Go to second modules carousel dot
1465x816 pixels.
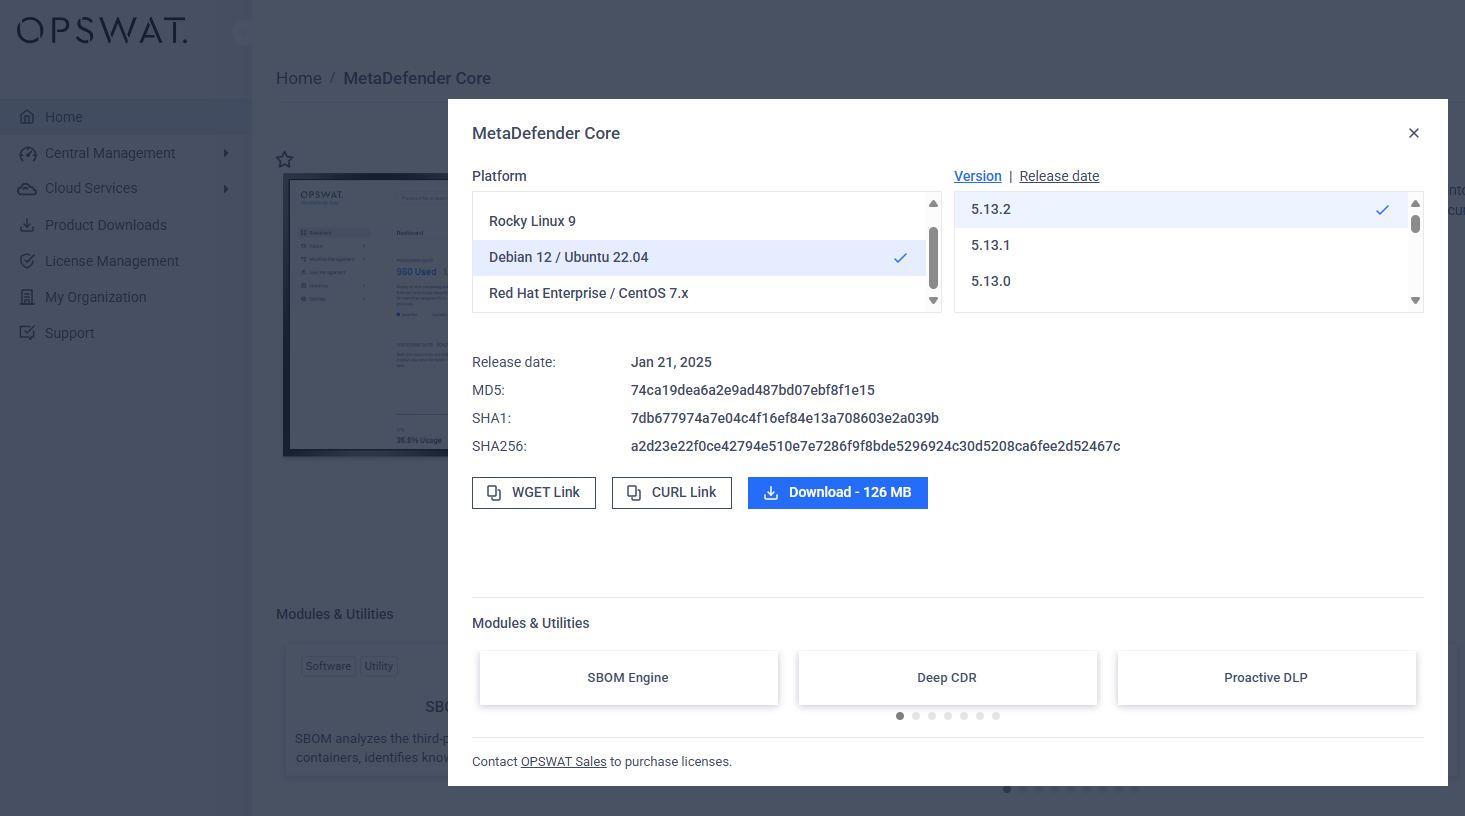[916, 716]
